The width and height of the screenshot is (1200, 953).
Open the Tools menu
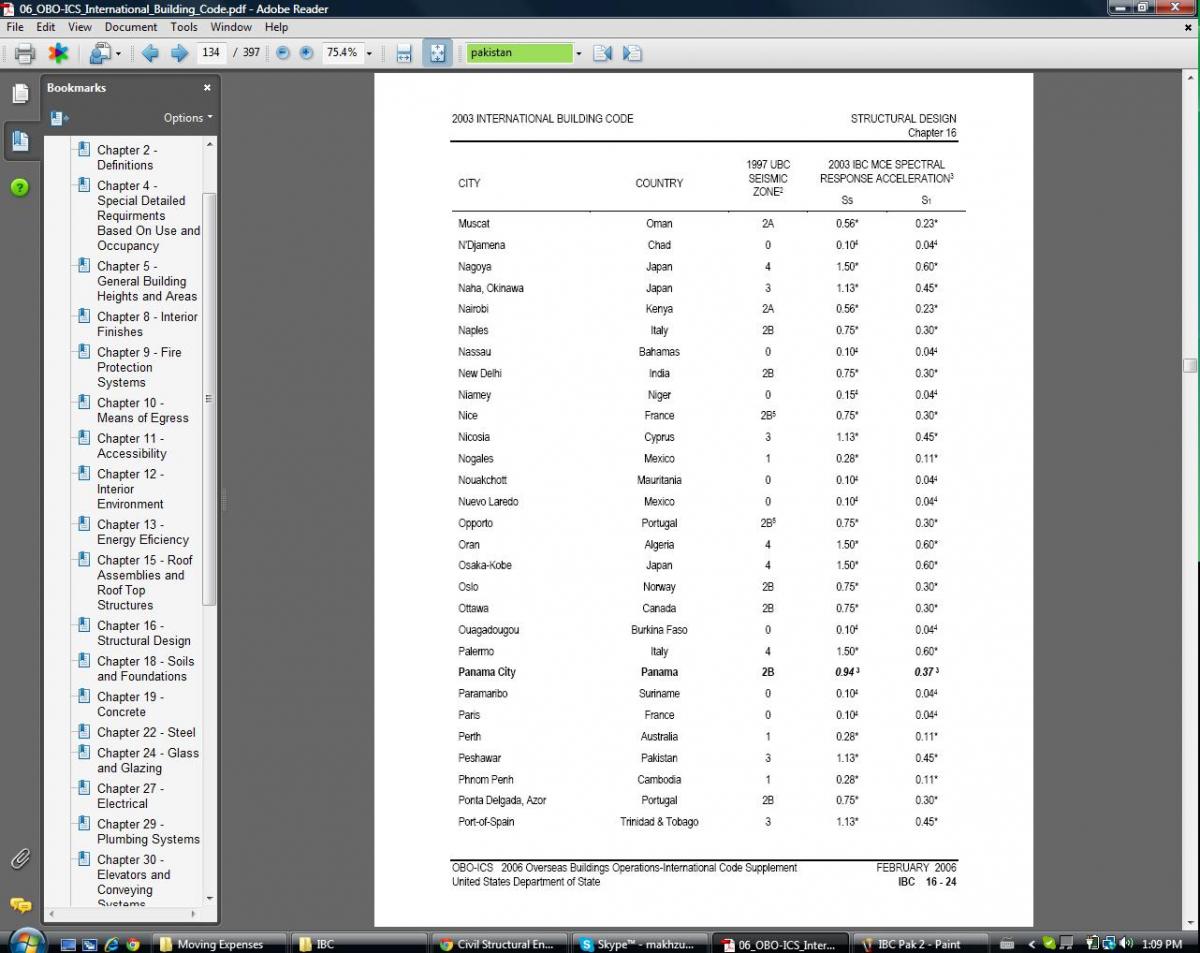(184, 27)
